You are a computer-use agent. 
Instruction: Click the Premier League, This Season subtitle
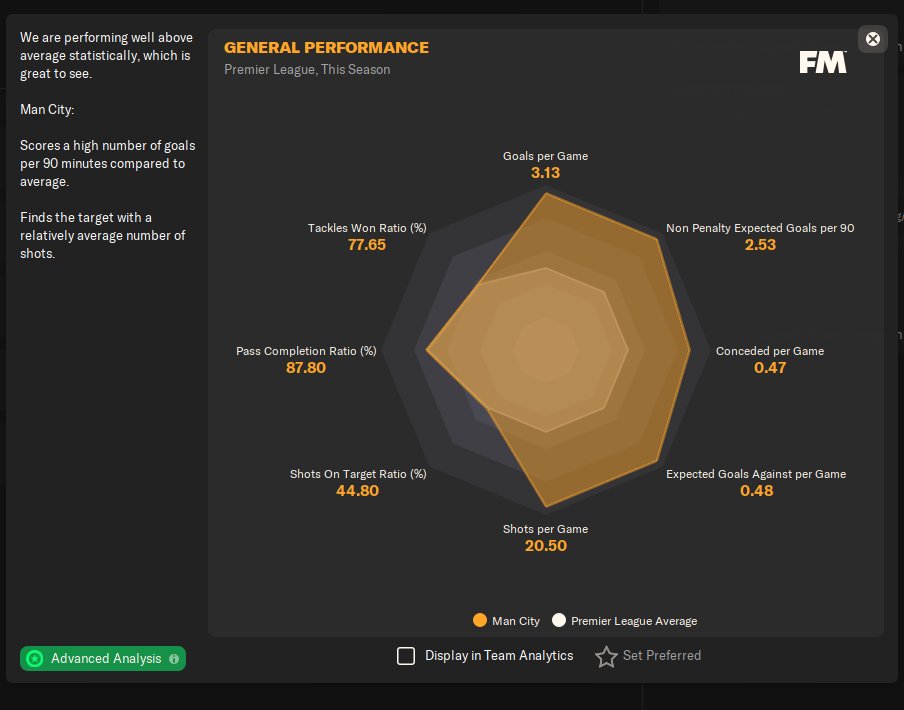(307, 69)
